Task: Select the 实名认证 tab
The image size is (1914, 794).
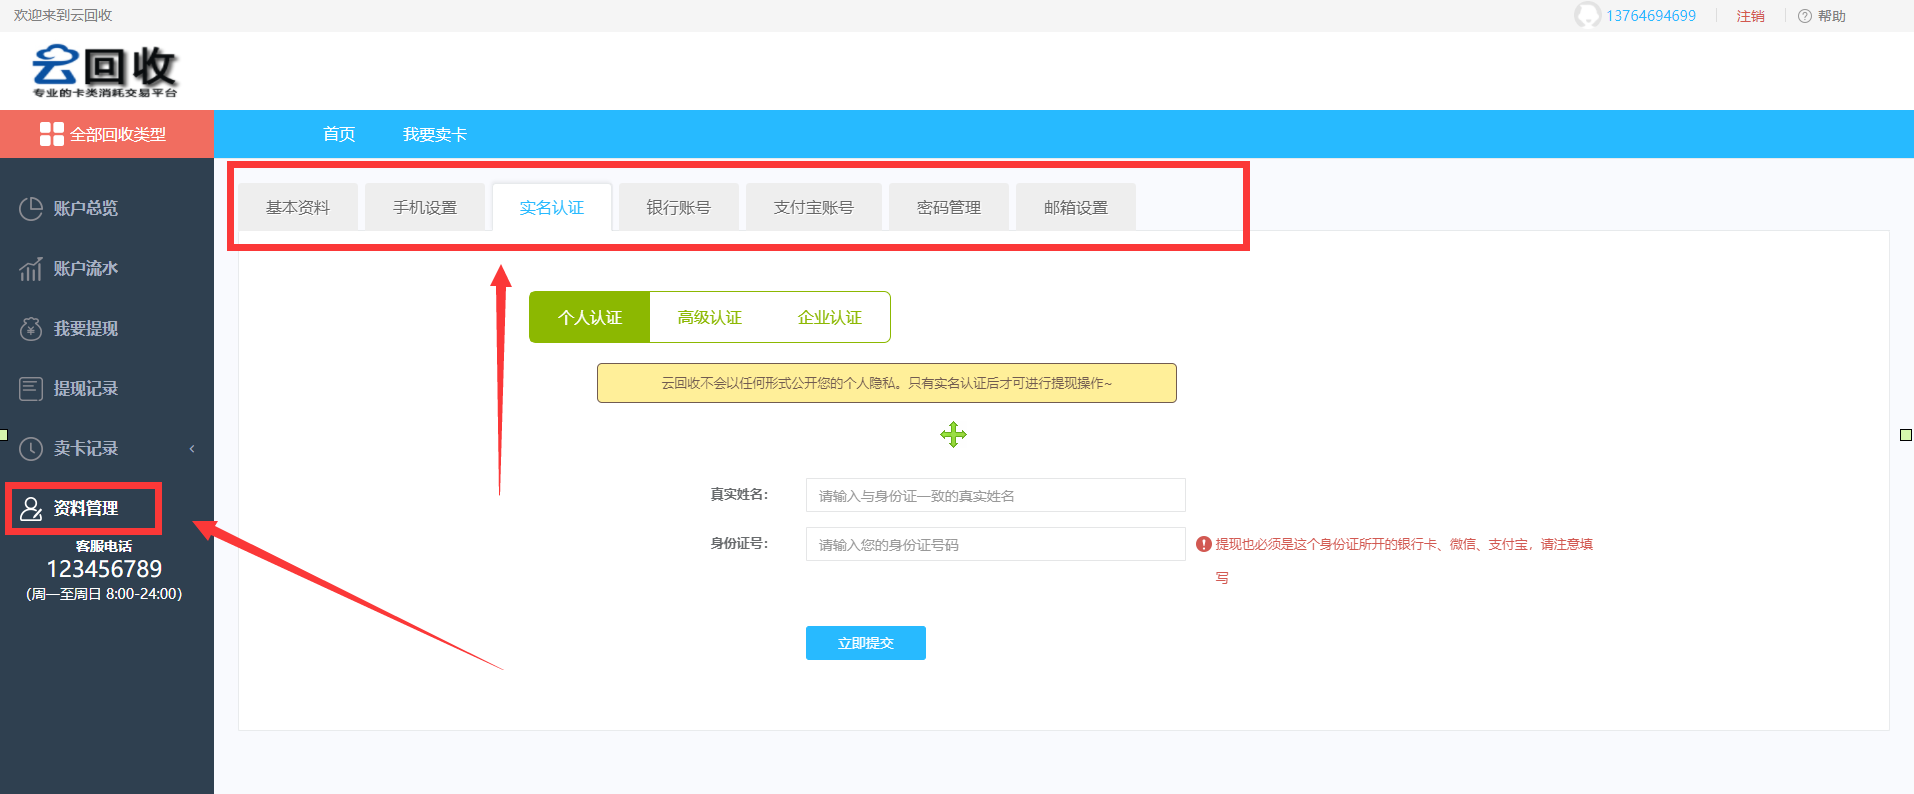Action: (x=552, y=207)
